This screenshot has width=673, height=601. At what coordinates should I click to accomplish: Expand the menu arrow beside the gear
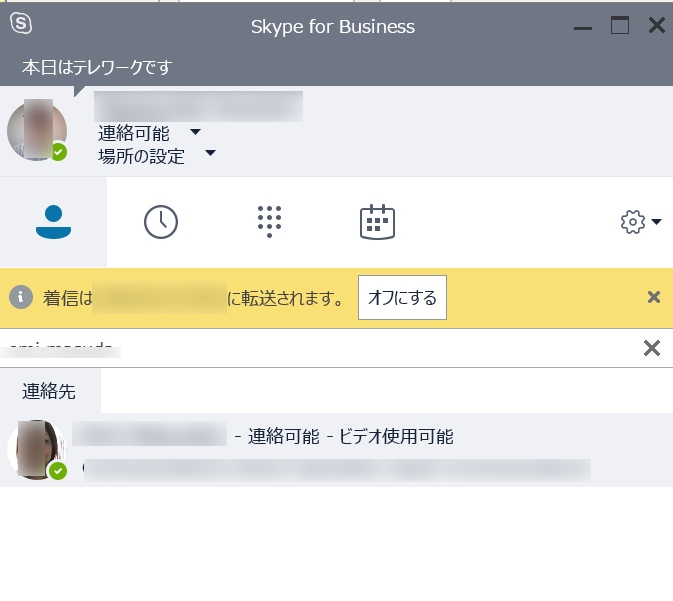tap(656, 222)
